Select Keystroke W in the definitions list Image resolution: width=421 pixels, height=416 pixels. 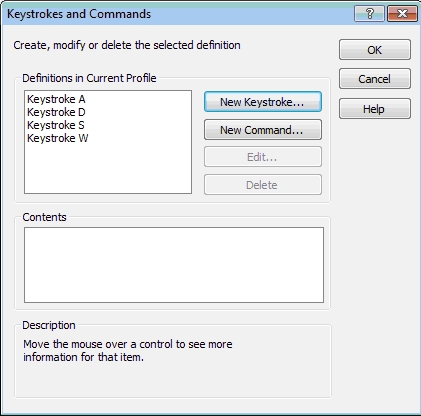[x=58, y=138]
